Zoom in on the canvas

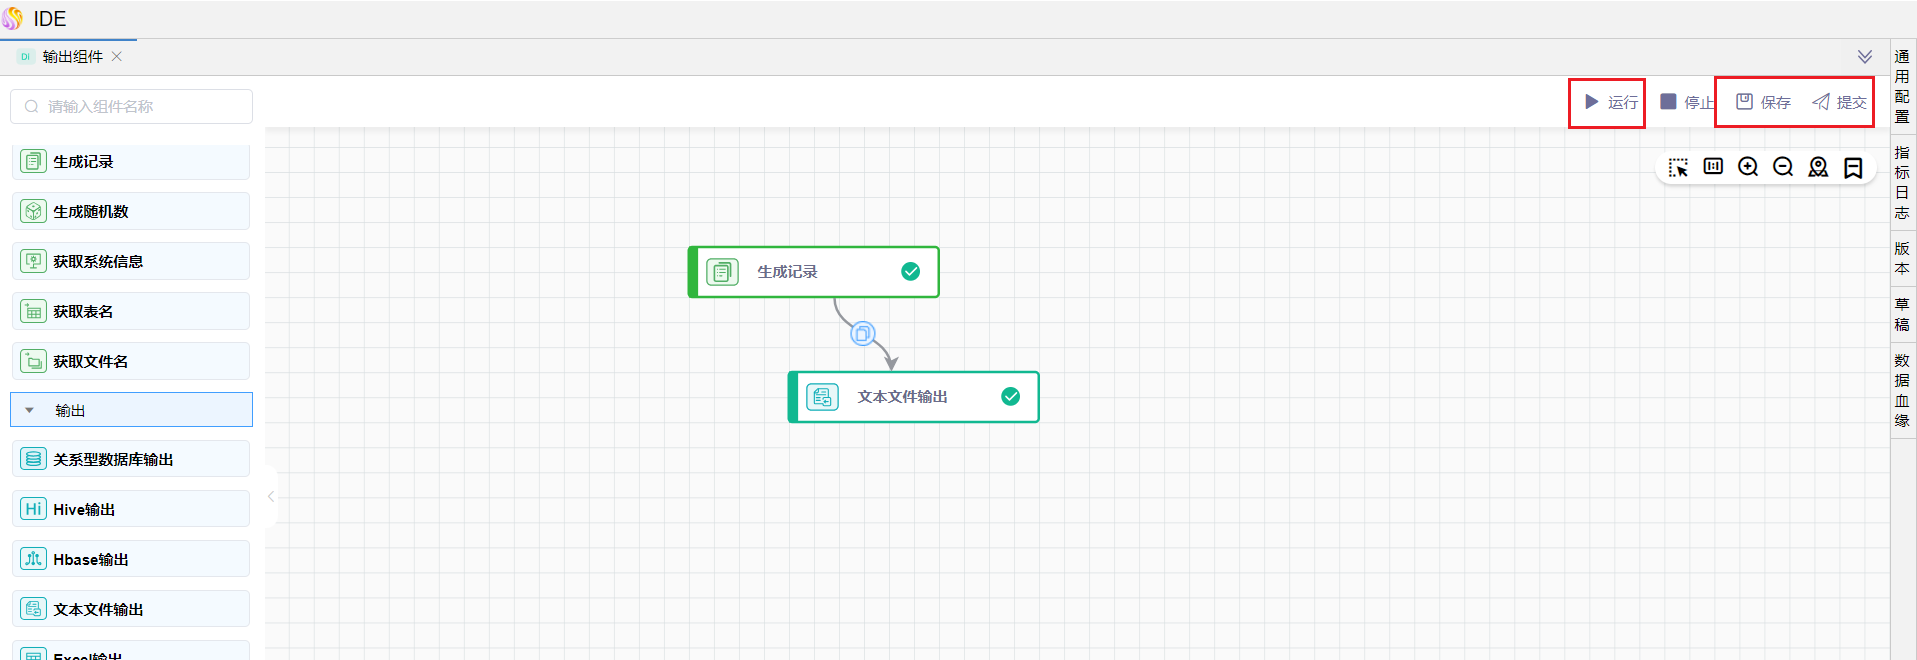pos(1748,167)
